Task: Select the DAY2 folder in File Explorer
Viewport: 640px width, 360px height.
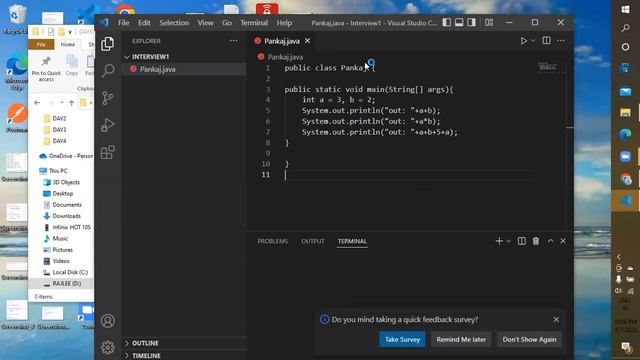Action: coord(59,118)
